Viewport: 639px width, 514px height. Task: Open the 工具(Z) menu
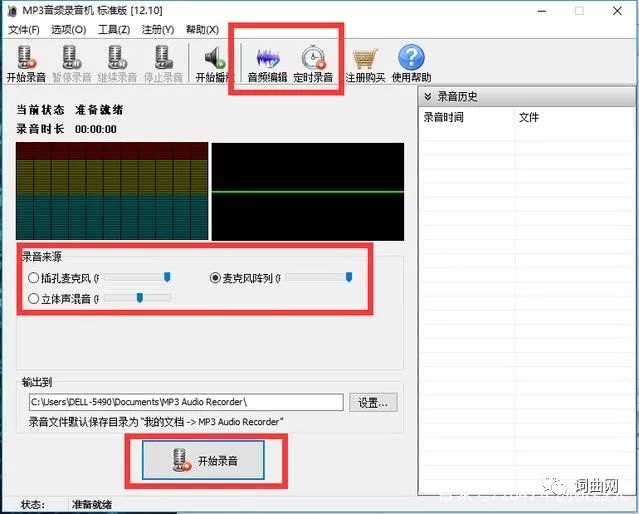click(114, 30)
